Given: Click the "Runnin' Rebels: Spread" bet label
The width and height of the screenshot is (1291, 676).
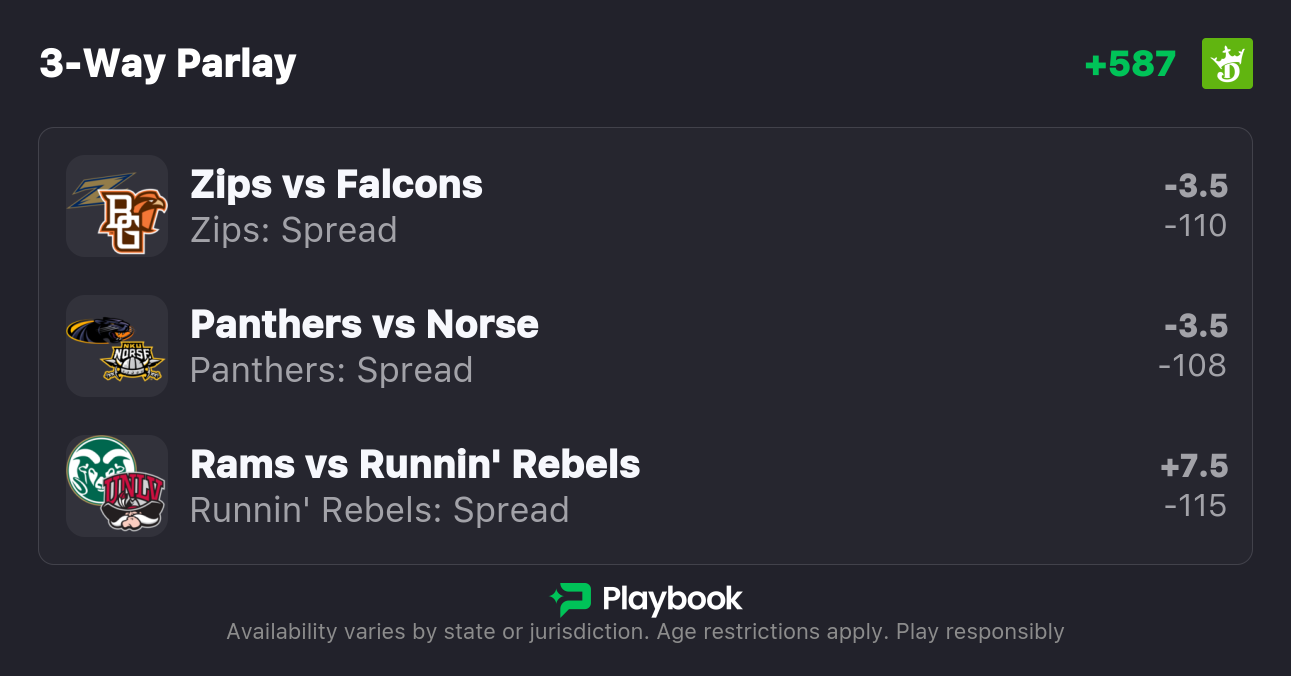Looking at the screenshot, I should (379, 510).
